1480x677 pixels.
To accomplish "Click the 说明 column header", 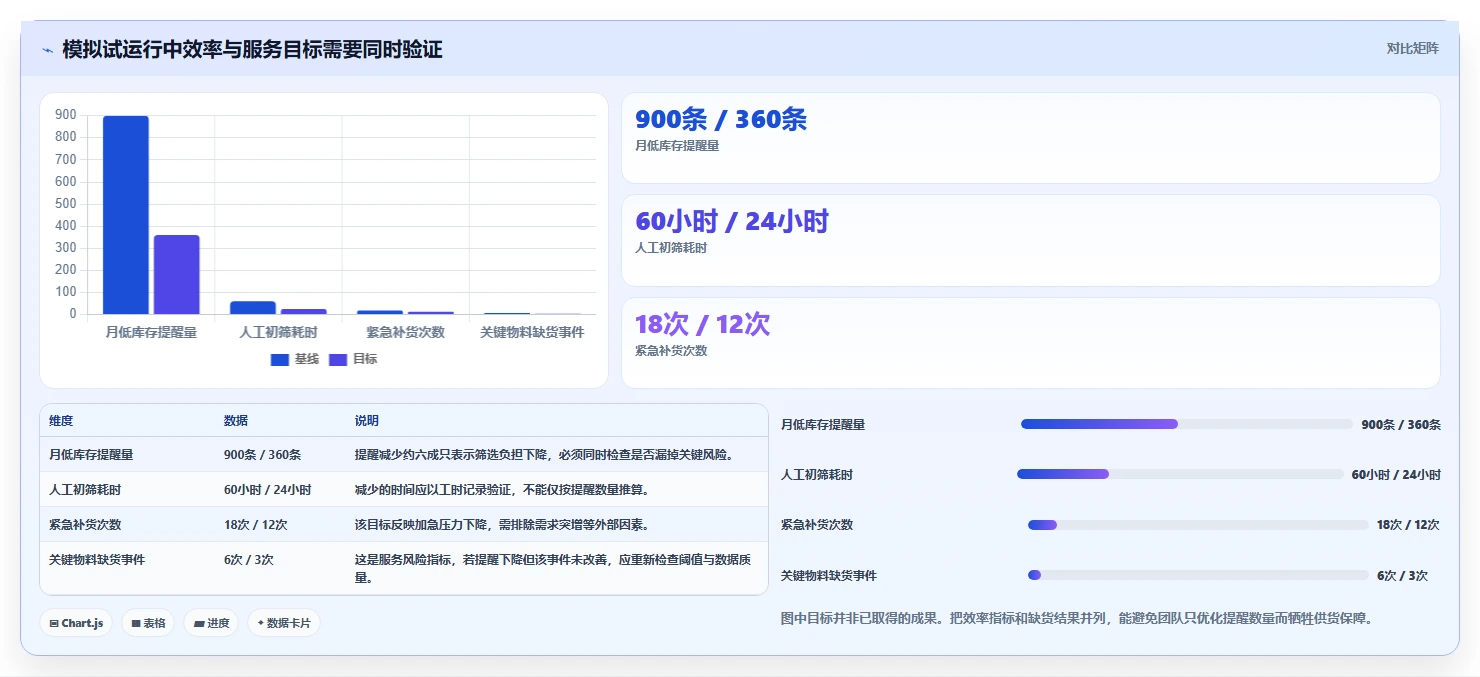I will (x=367, y=421).
